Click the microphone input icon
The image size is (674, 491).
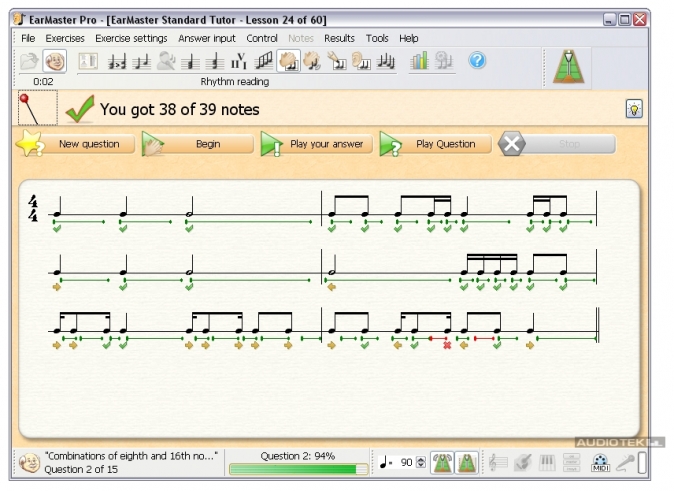point(625,463)
